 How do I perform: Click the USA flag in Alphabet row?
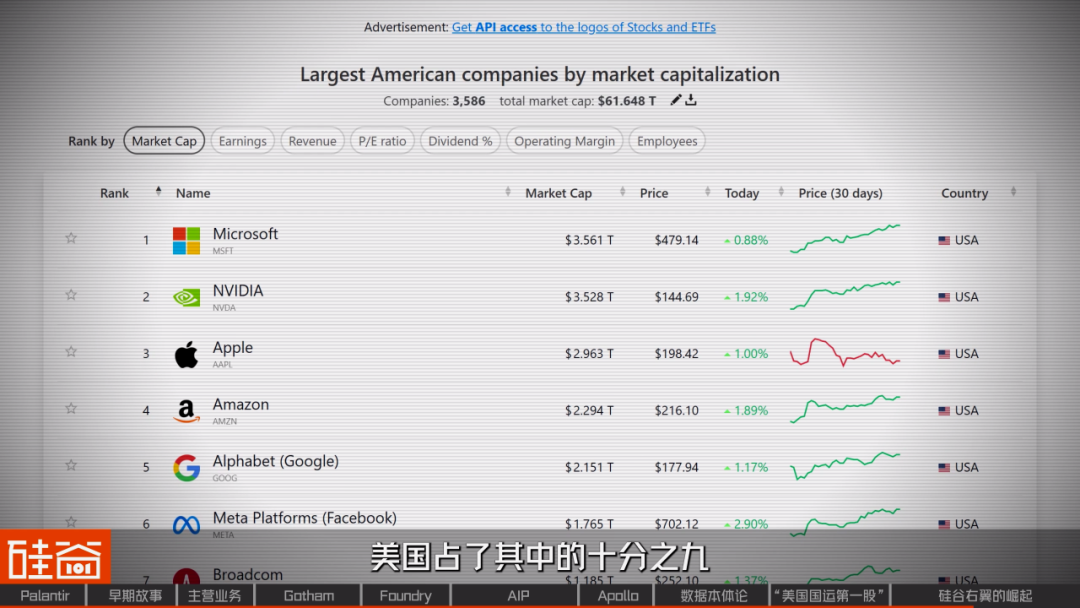click(x=944, y=468)
